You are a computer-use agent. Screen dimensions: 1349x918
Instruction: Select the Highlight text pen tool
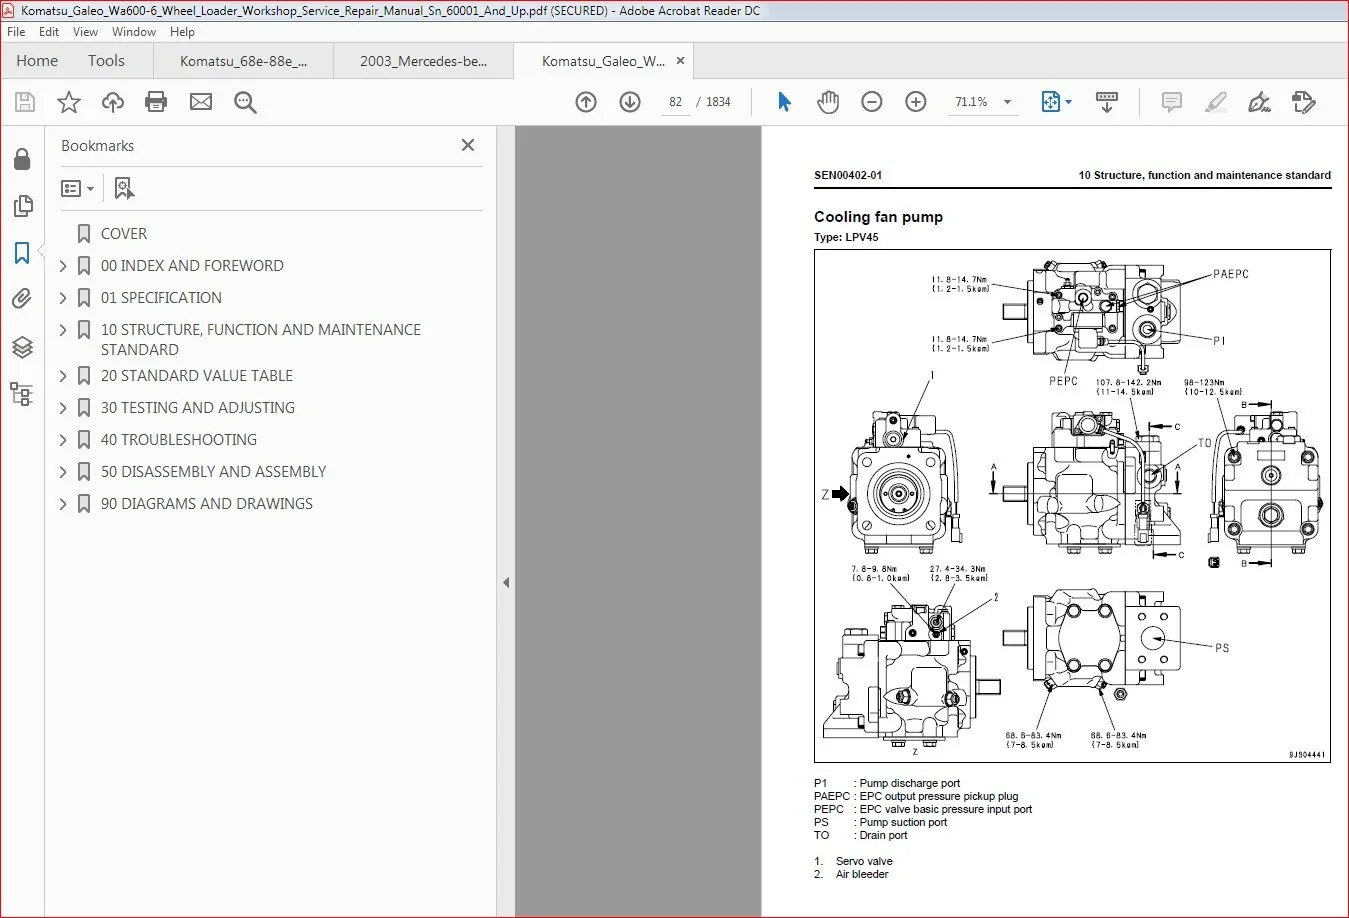[1216, 102]
